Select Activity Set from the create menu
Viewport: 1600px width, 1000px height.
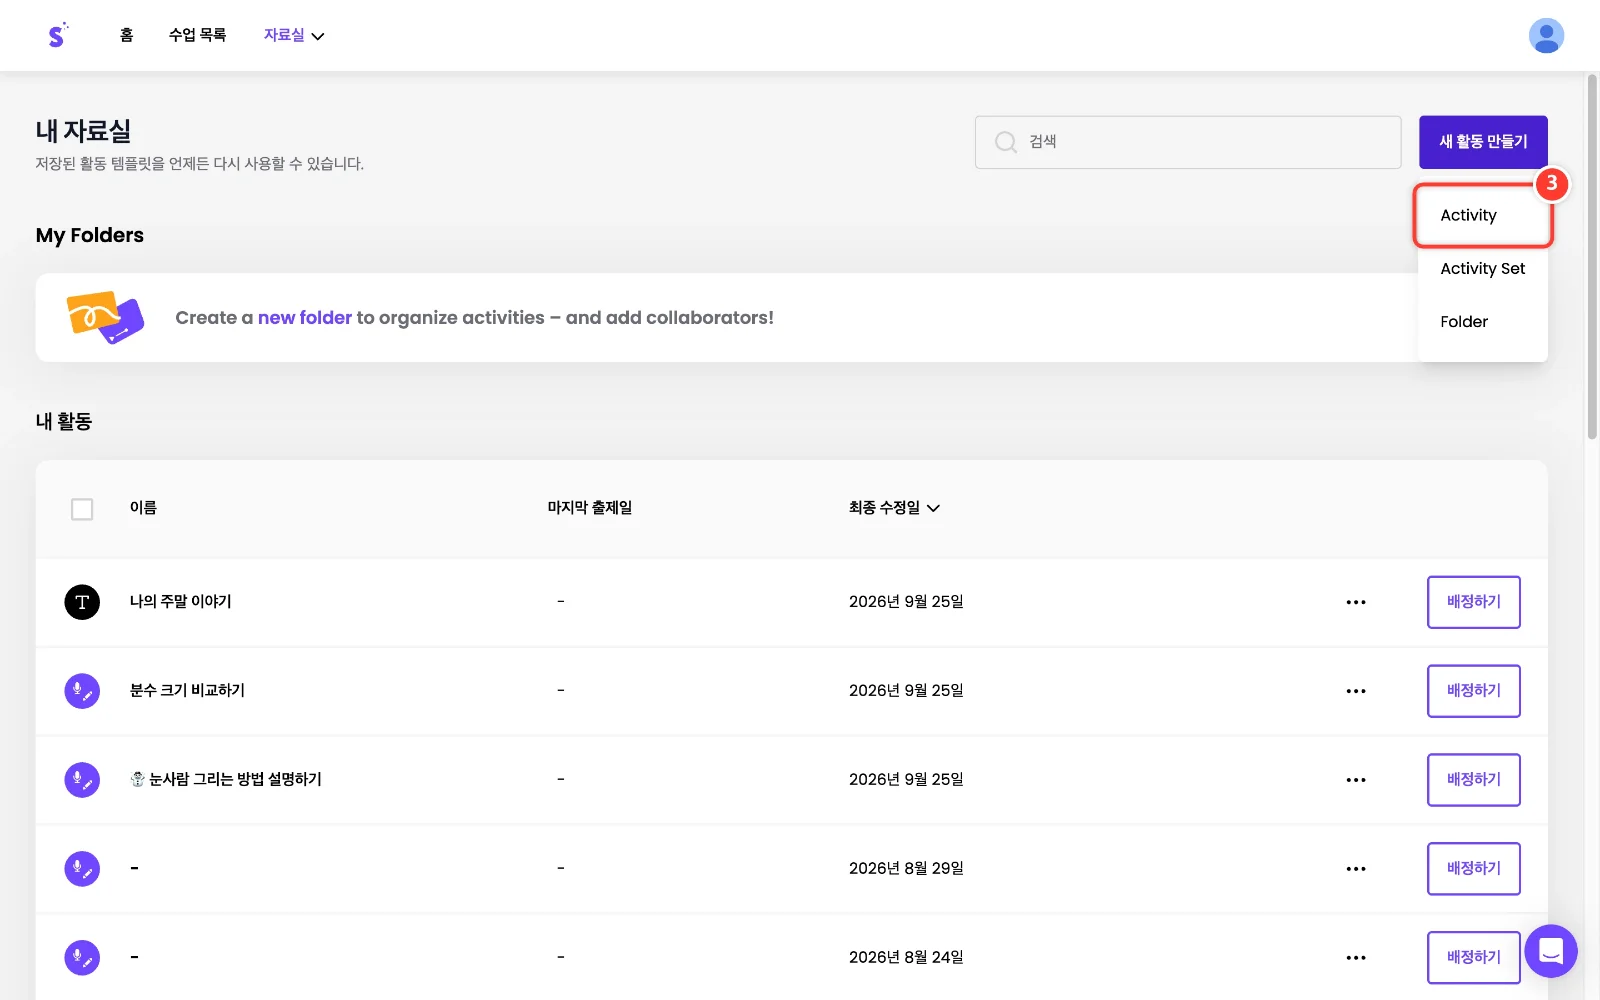(1483, 268)
